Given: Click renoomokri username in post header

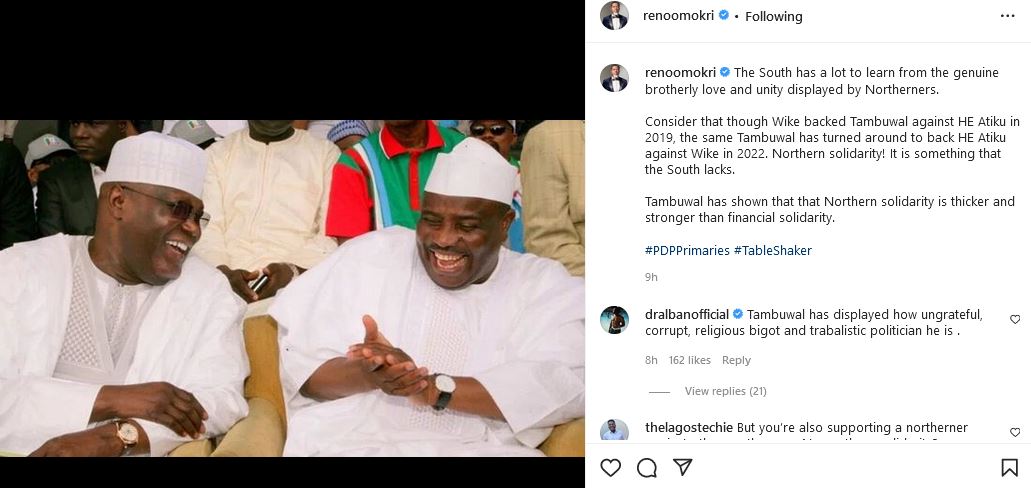Looking at the screenshot, I should [677, 16].
